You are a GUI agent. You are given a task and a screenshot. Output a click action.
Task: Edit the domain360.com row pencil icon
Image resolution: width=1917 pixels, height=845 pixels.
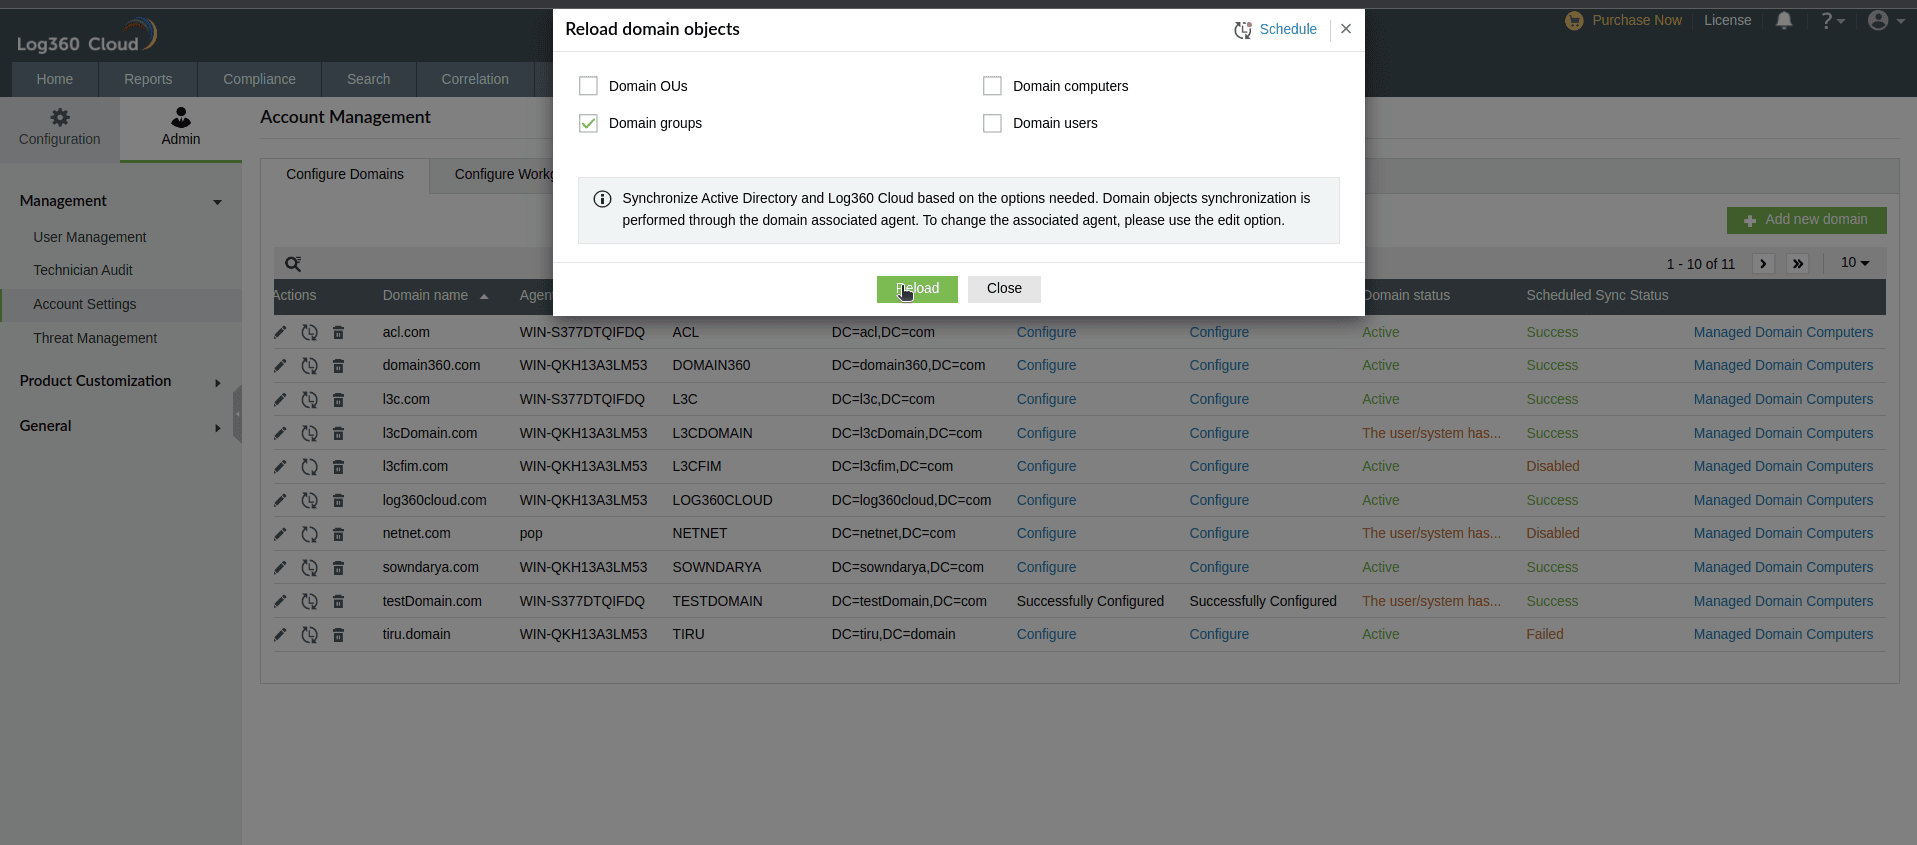click(280, 365)
